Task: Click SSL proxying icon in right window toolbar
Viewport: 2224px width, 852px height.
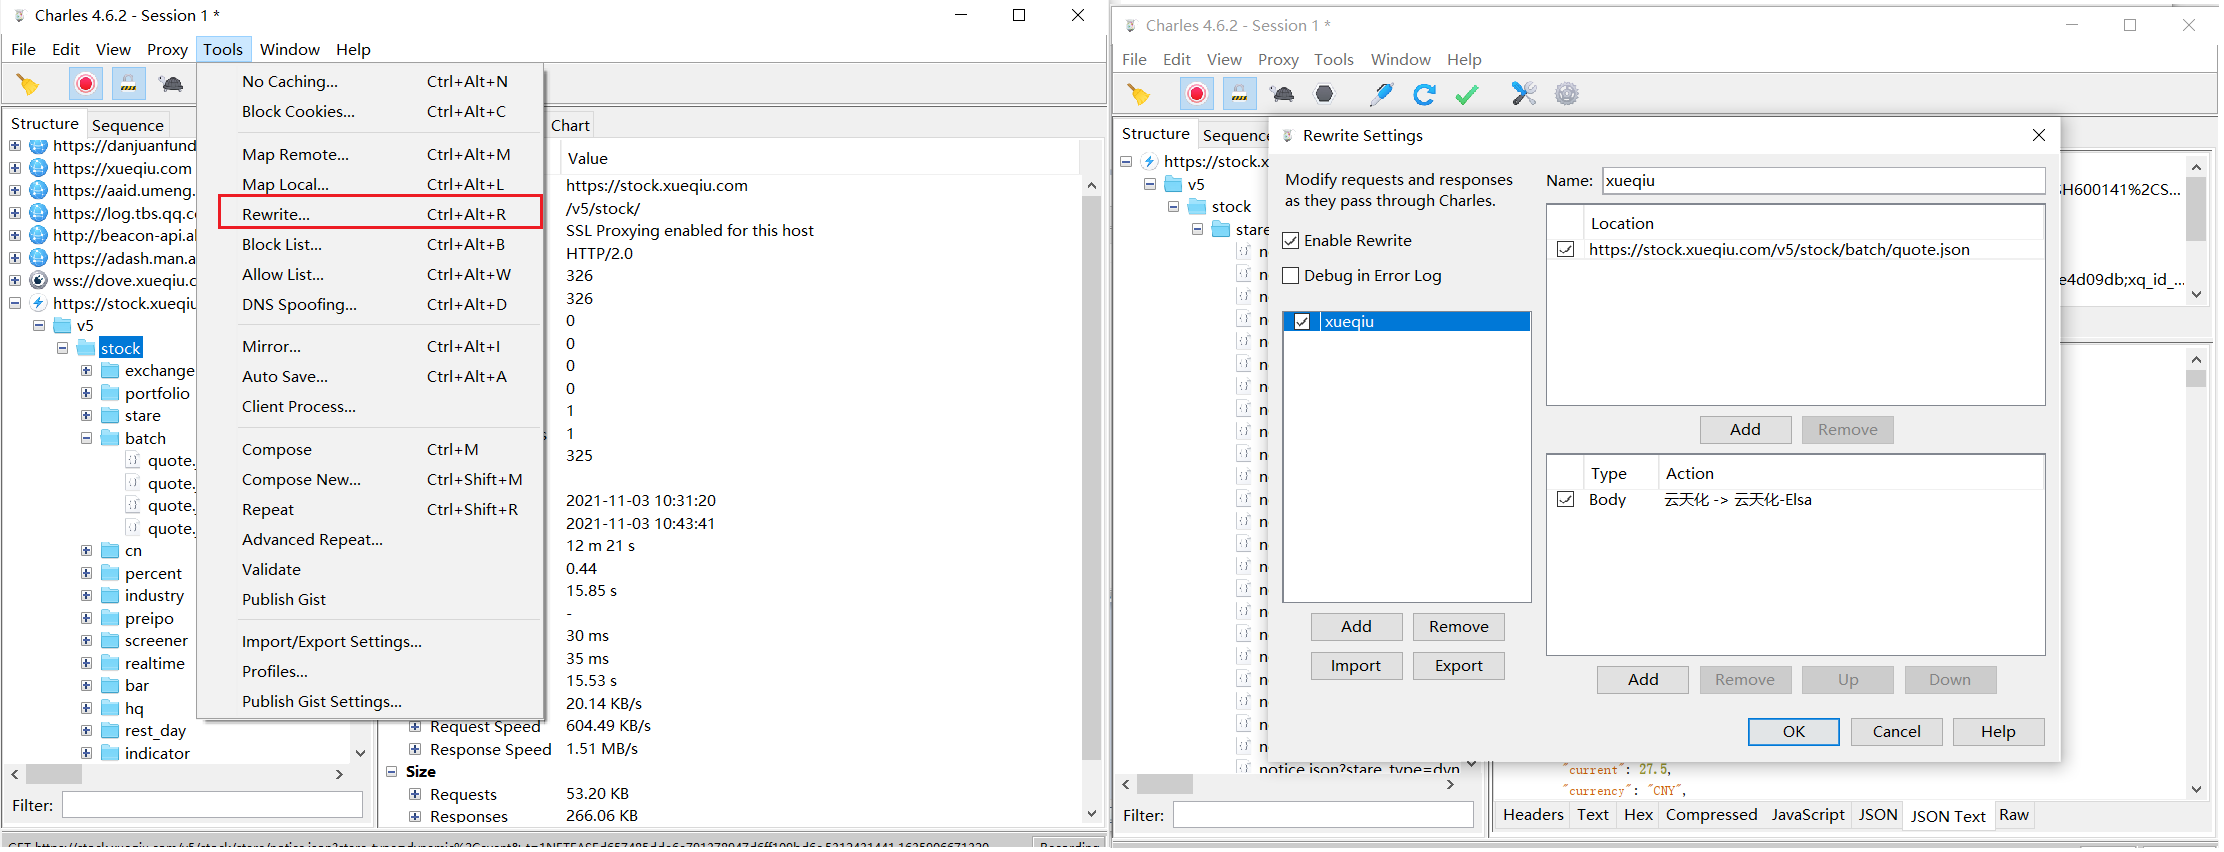Action: pos(1239,94)
